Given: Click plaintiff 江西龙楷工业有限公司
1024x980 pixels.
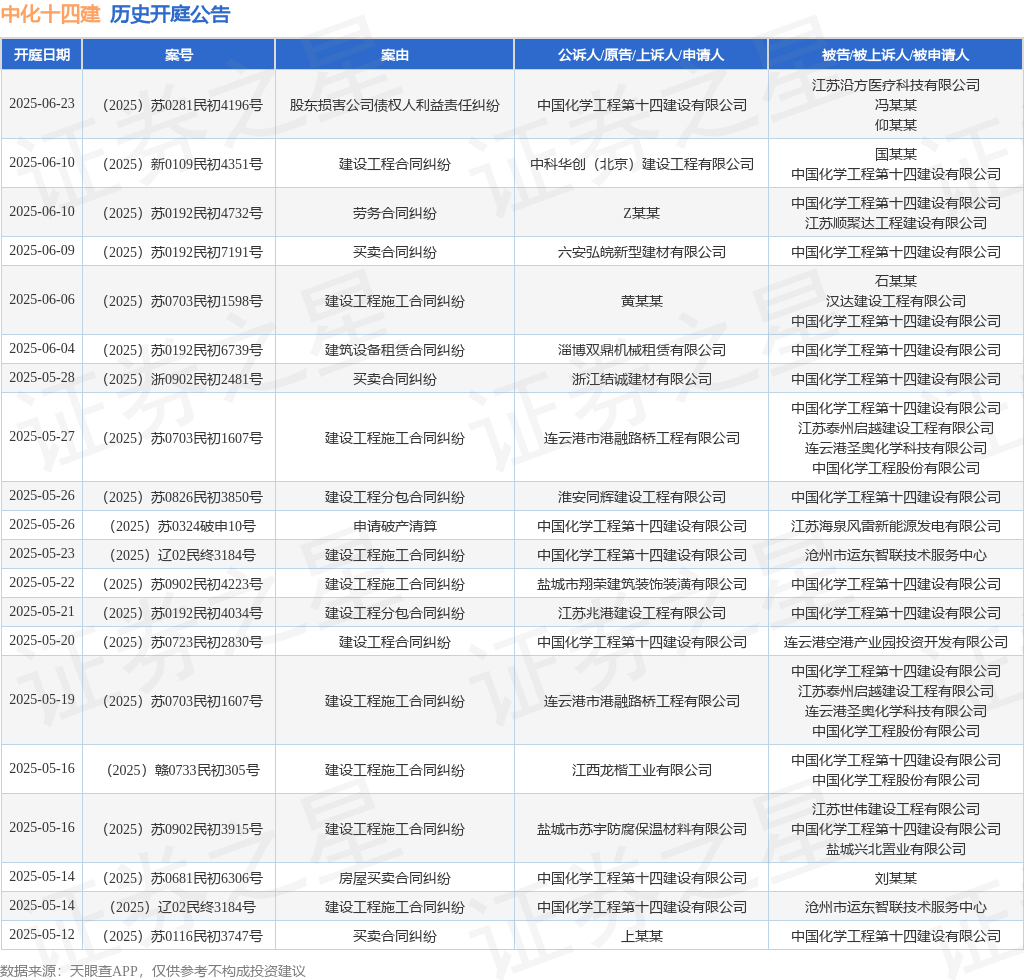Looking at the screenshot, I should (x=641, y=770).
